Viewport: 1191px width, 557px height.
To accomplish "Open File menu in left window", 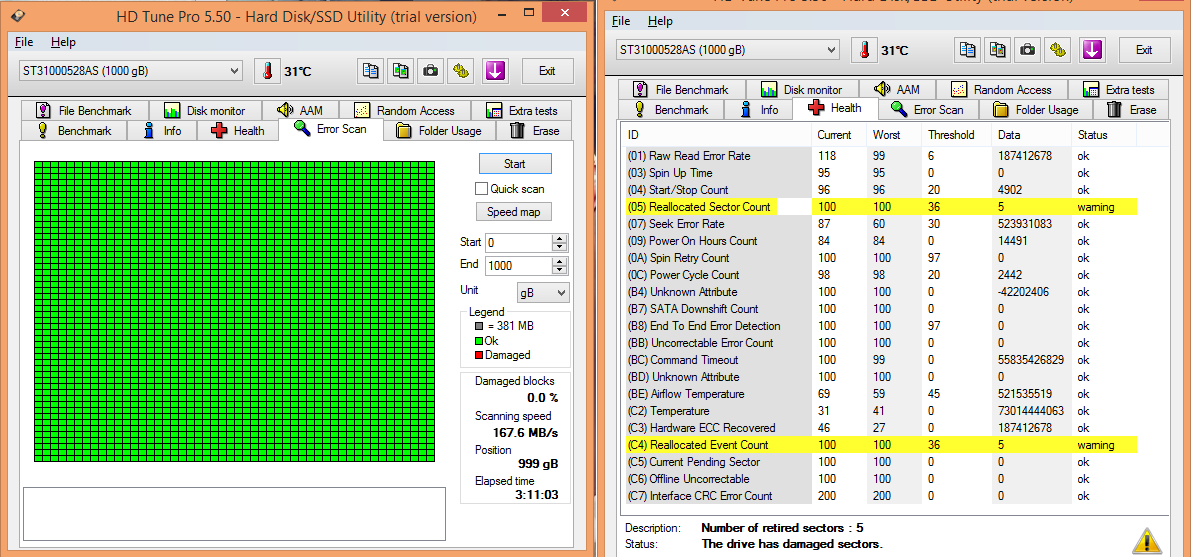I will tap(24, 42).
